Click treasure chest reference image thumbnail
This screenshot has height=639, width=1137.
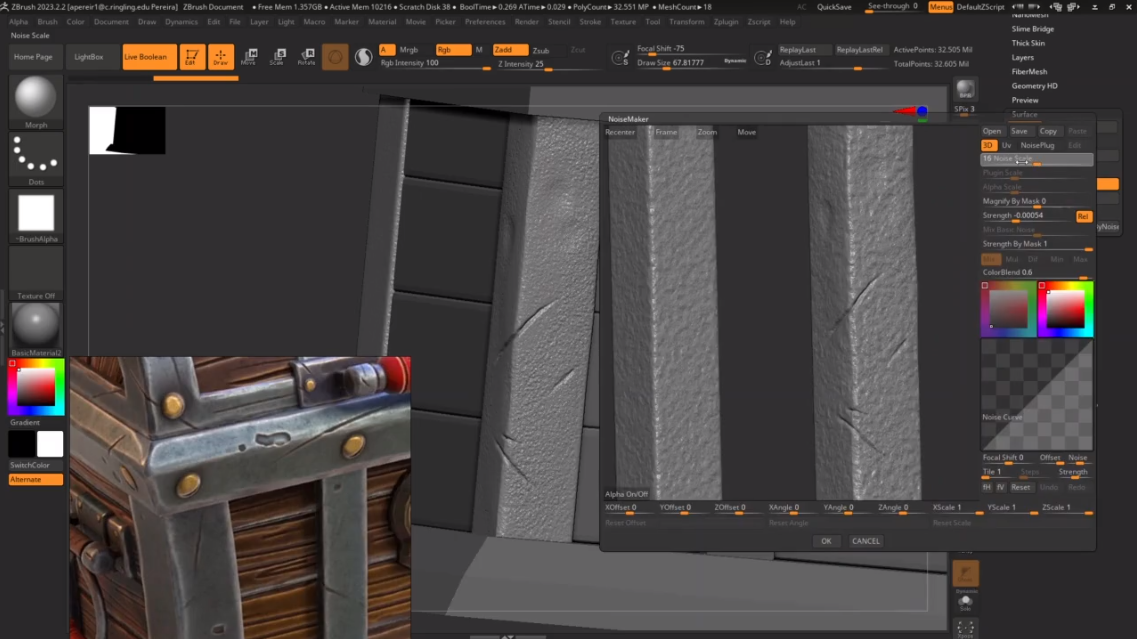coord(240,498)
